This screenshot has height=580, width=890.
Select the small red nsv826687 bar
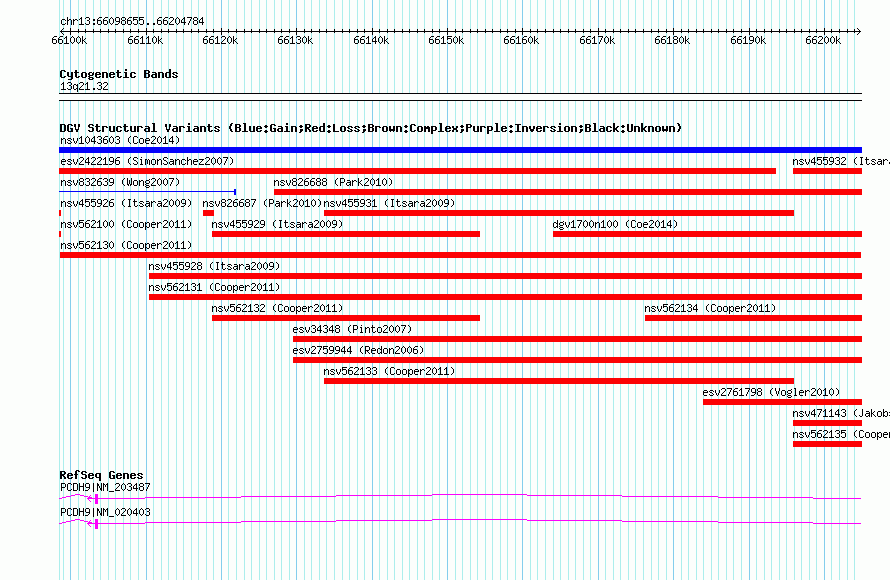pyautogui.click(x=208, y=213)
